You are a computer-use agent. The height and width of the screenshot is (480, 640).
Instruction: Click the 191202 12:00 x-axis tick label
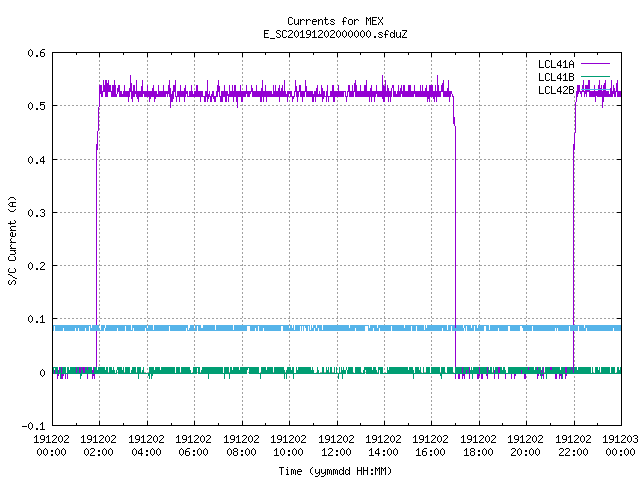[336, 446]
